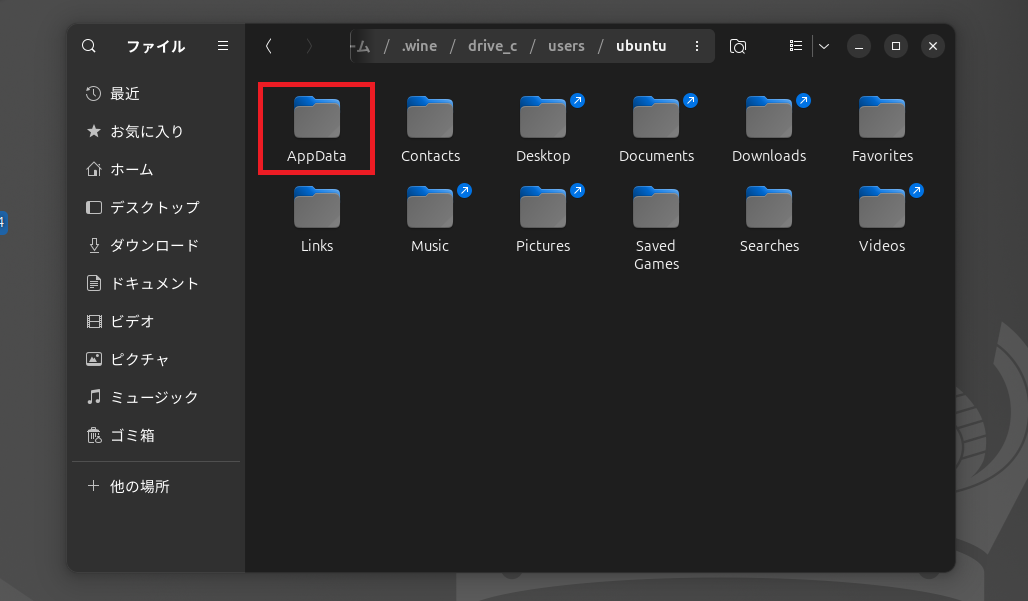Toggle the list view icon
This screenshot has width=1028, height=601.
point(796,46)
